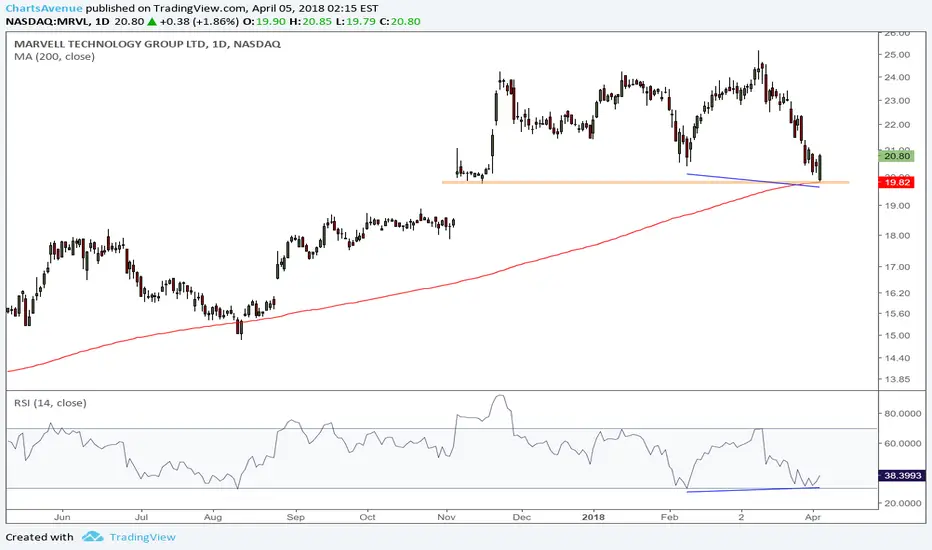Click the C:20.80 close value
This screenshot has width=932, height=550.
400,21
